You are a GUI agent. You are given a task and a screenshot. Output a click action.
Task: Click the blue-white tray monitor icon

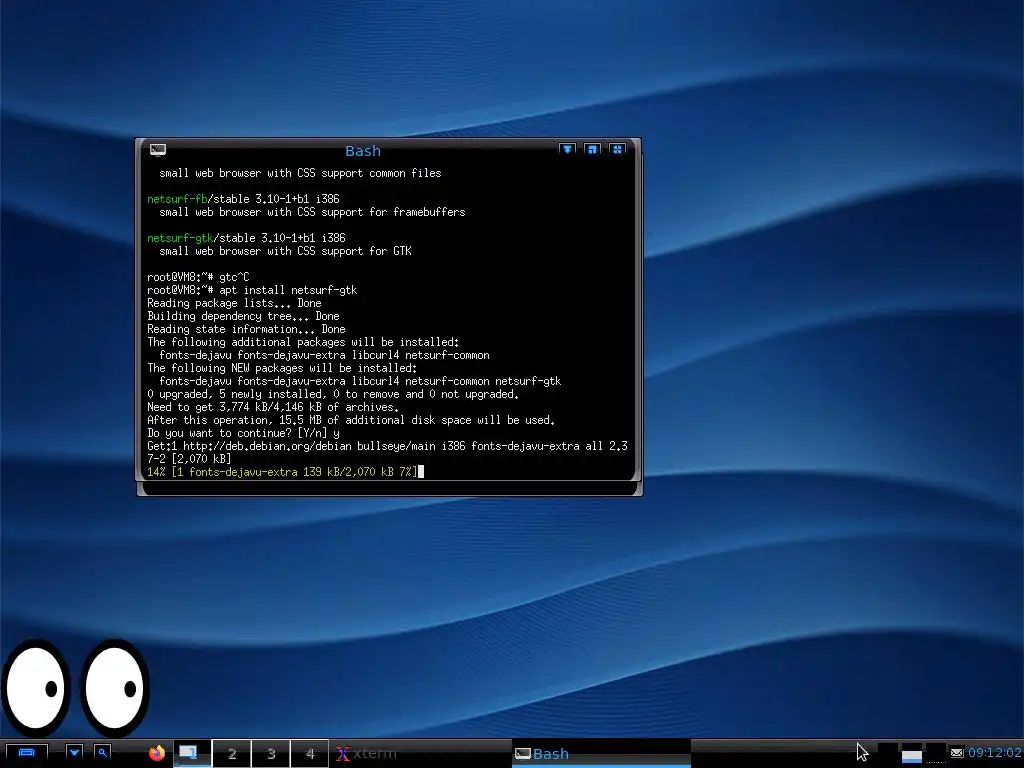coord(912,754)
